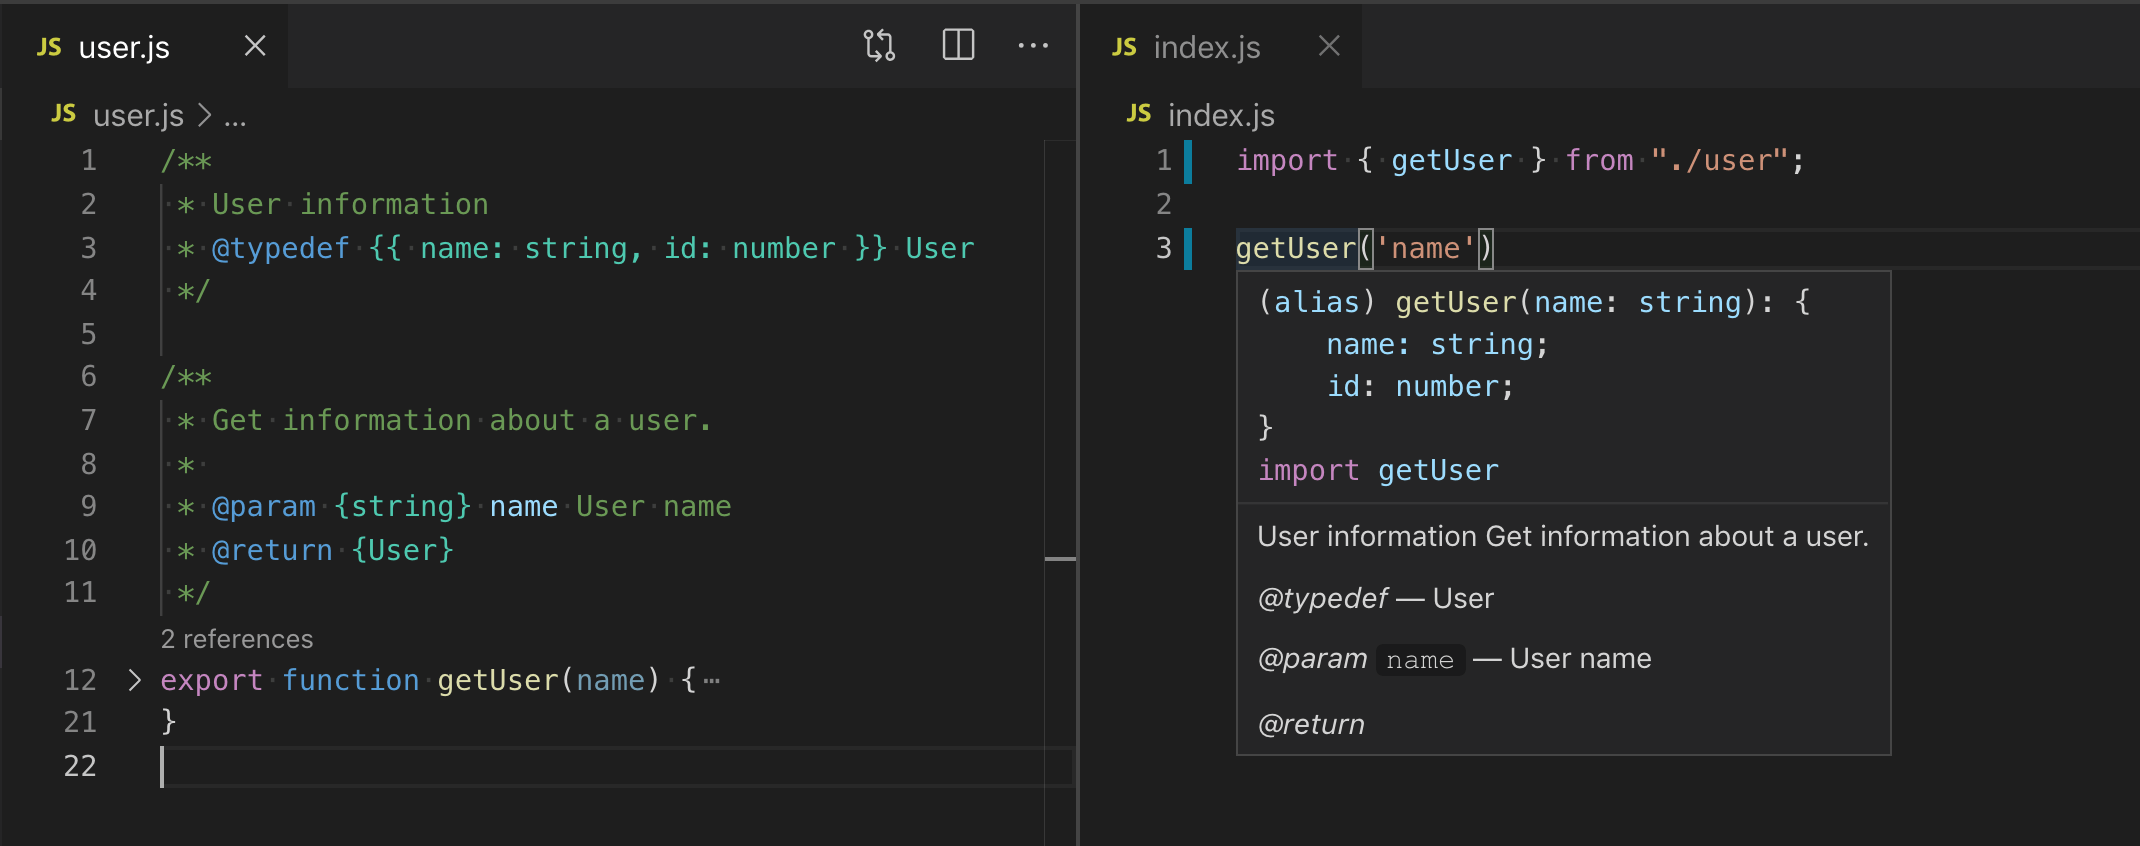Viewport: 2140px width, 846px height.
Task: Click the JS file icon on index.js tab
Action: click(x=1124, y=47)
